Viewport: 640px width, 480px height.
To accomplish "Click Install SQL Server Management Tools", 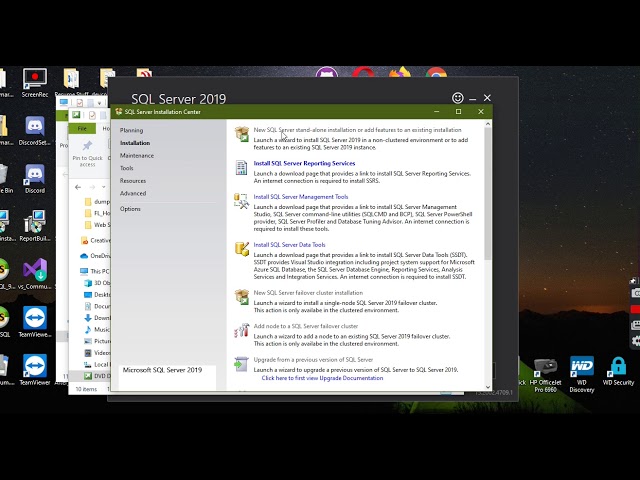I will 301,197.
